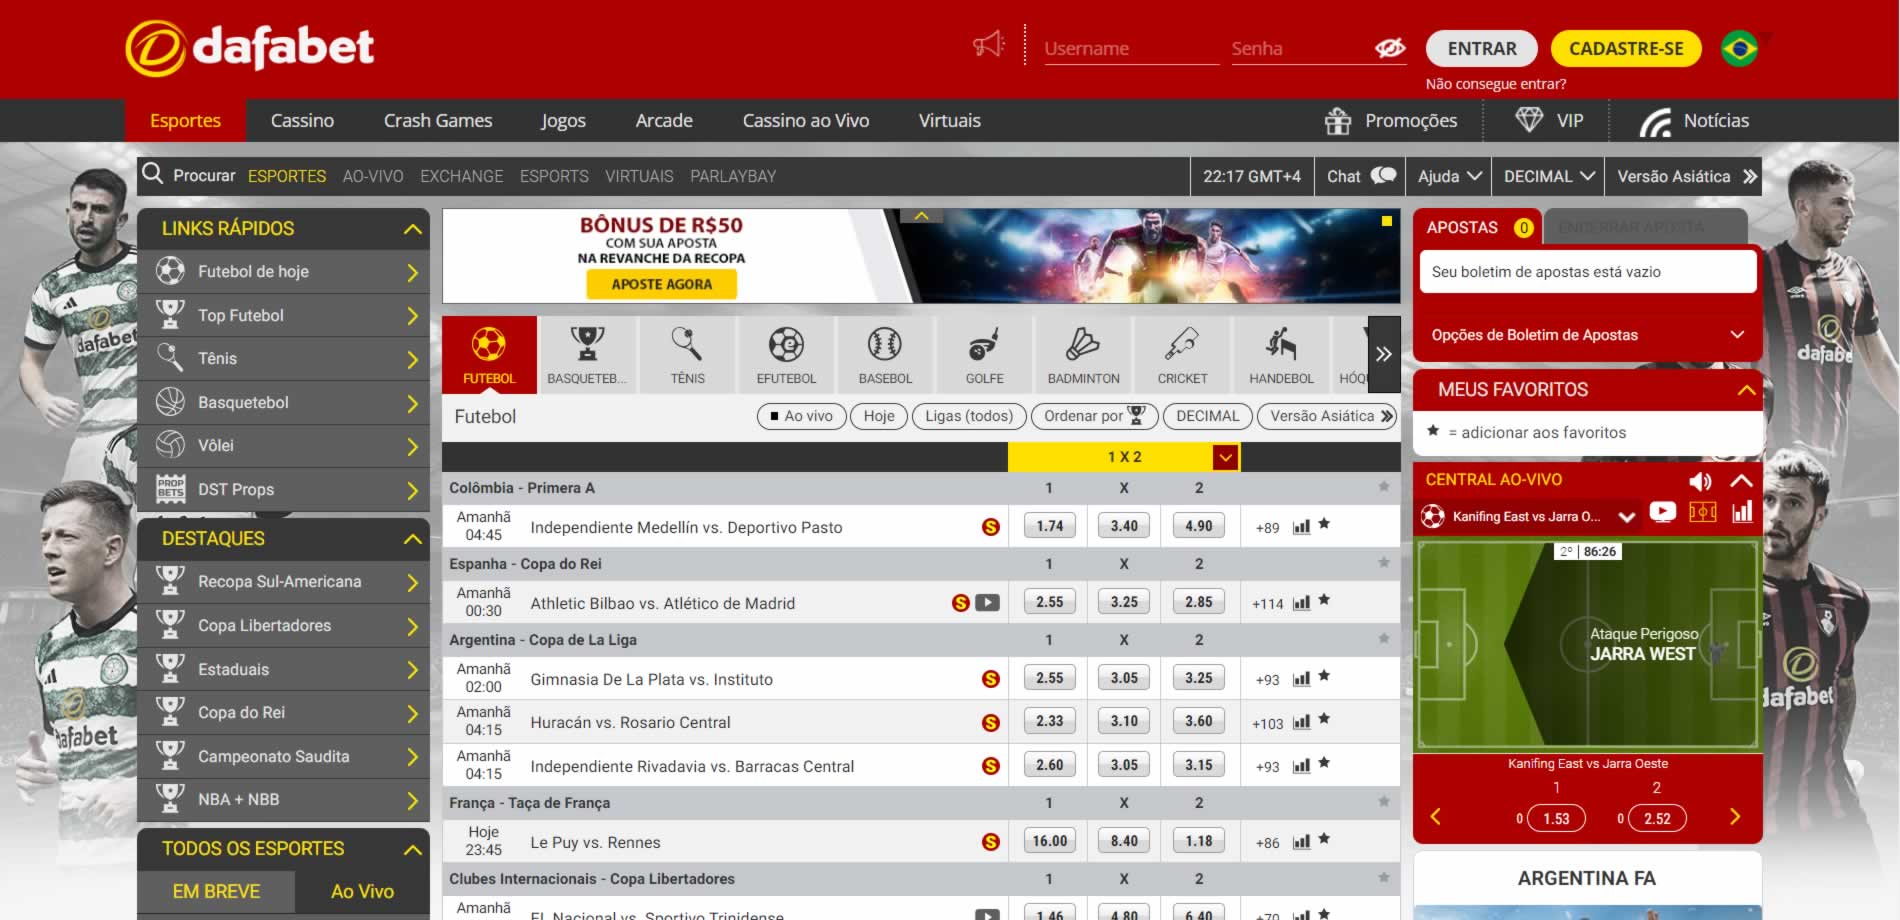1900x920 pixels.
Task: Open stats chart for Huracán vs. Rosario Central
Action: [1301, 722]
